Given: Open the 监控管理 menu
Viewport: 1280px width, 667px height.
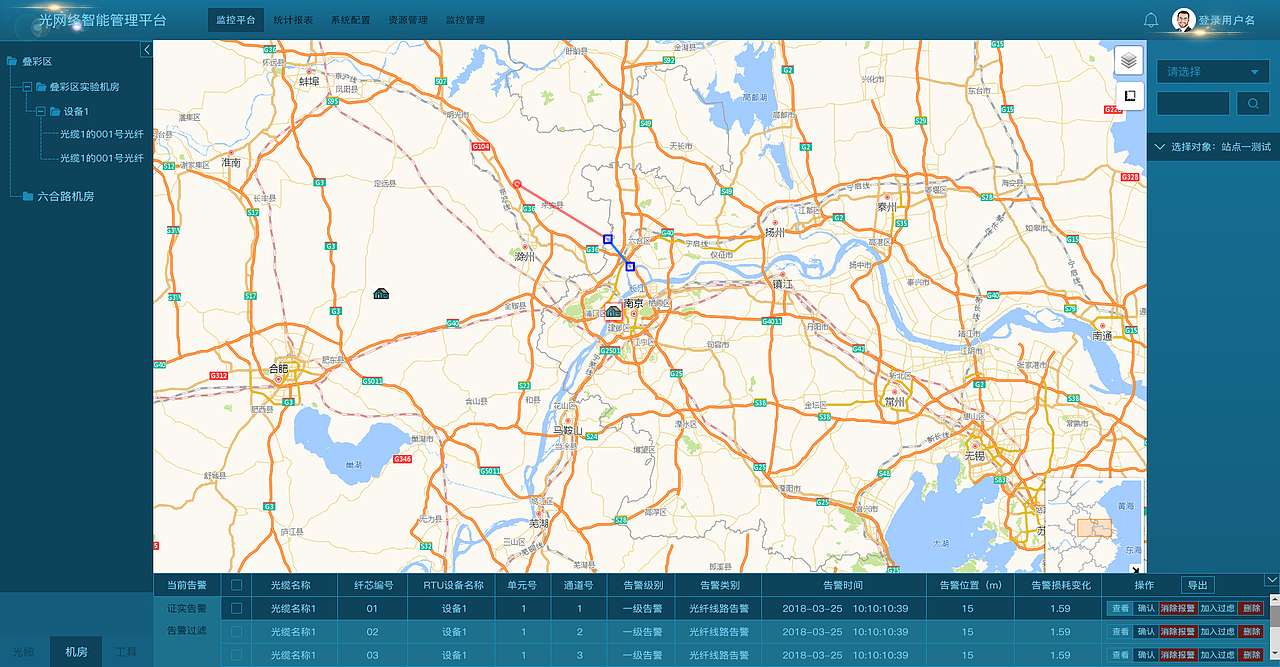Looking at the screenshot, I should 465,20.
